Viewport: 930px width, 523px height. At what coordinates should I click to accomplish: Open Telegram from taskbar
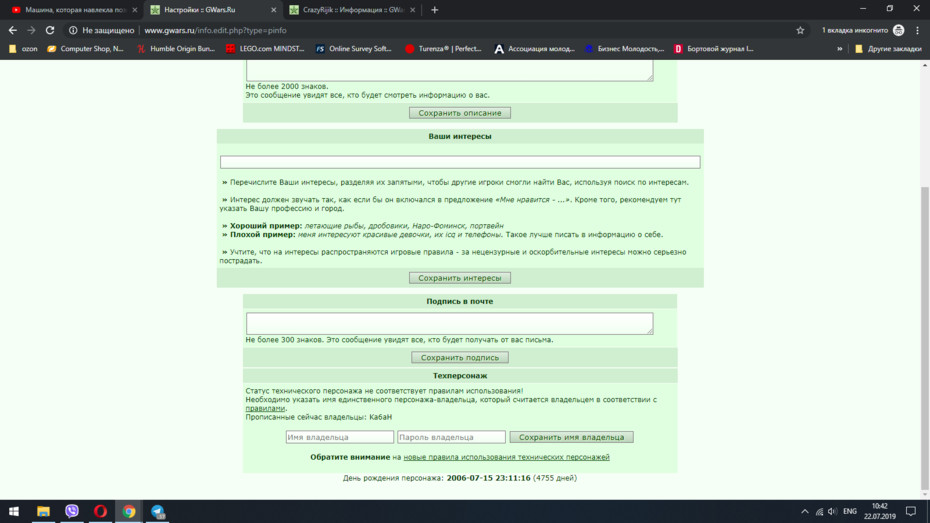click(157, 511)
